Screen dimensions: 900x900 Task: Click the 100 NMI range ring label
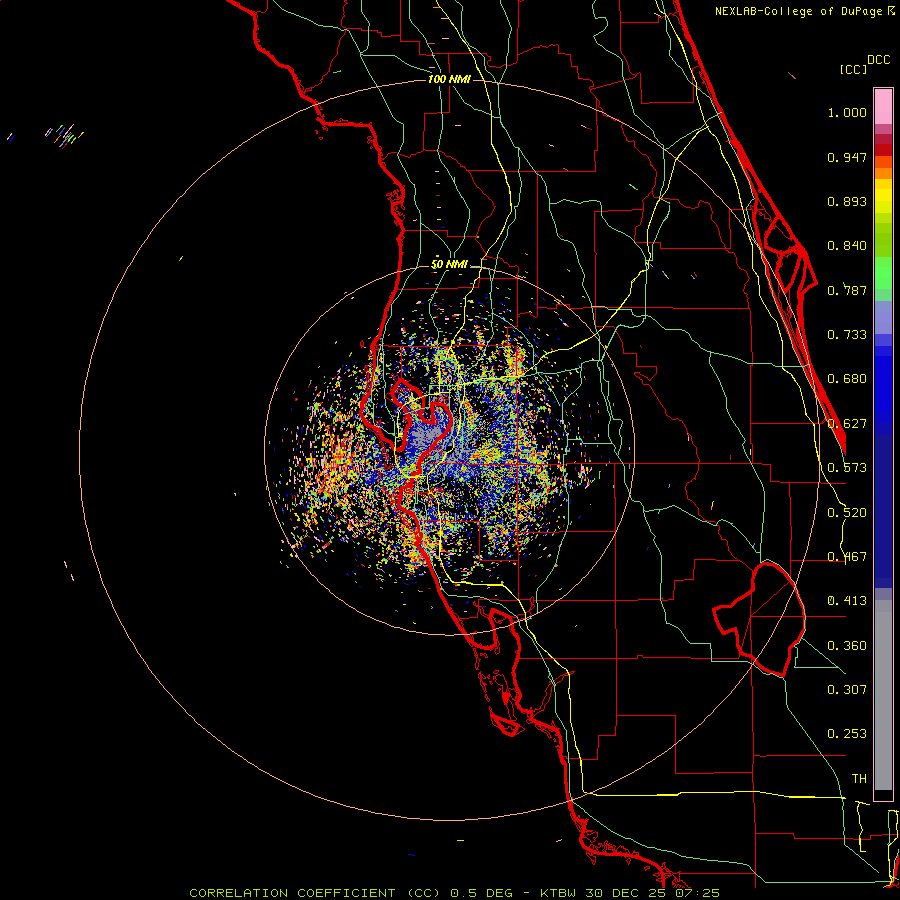pos(449,79)
